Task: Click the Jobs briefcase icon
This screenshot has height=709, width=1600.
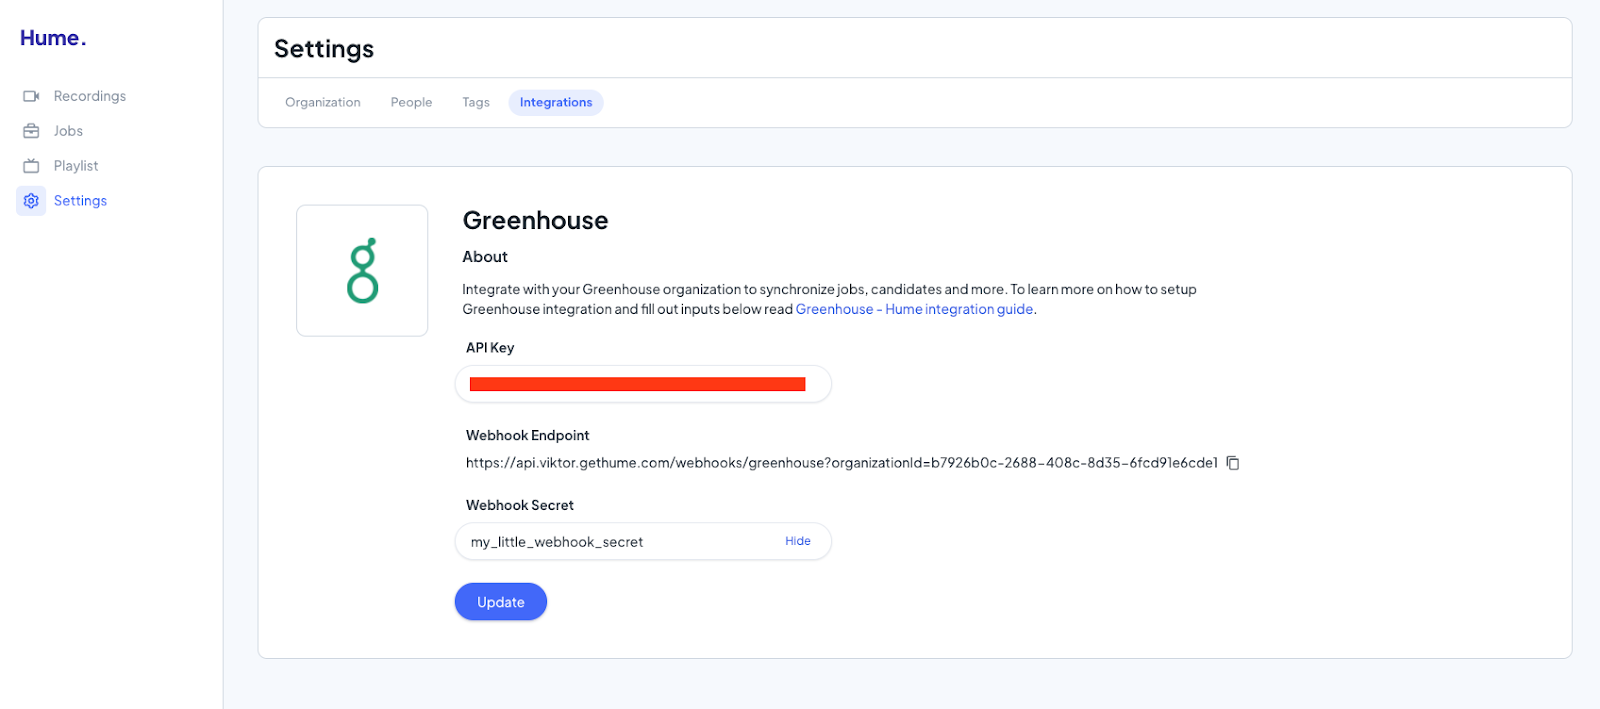Action: (x=31, y=131)
